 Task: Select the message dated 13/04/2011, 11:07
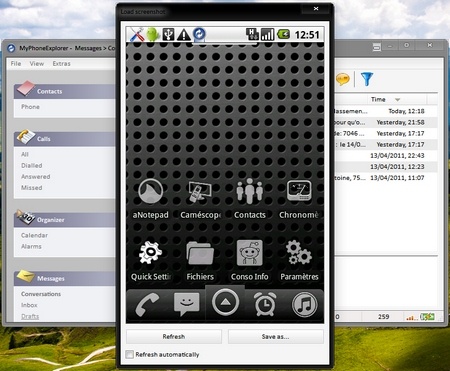click(386, 178)
